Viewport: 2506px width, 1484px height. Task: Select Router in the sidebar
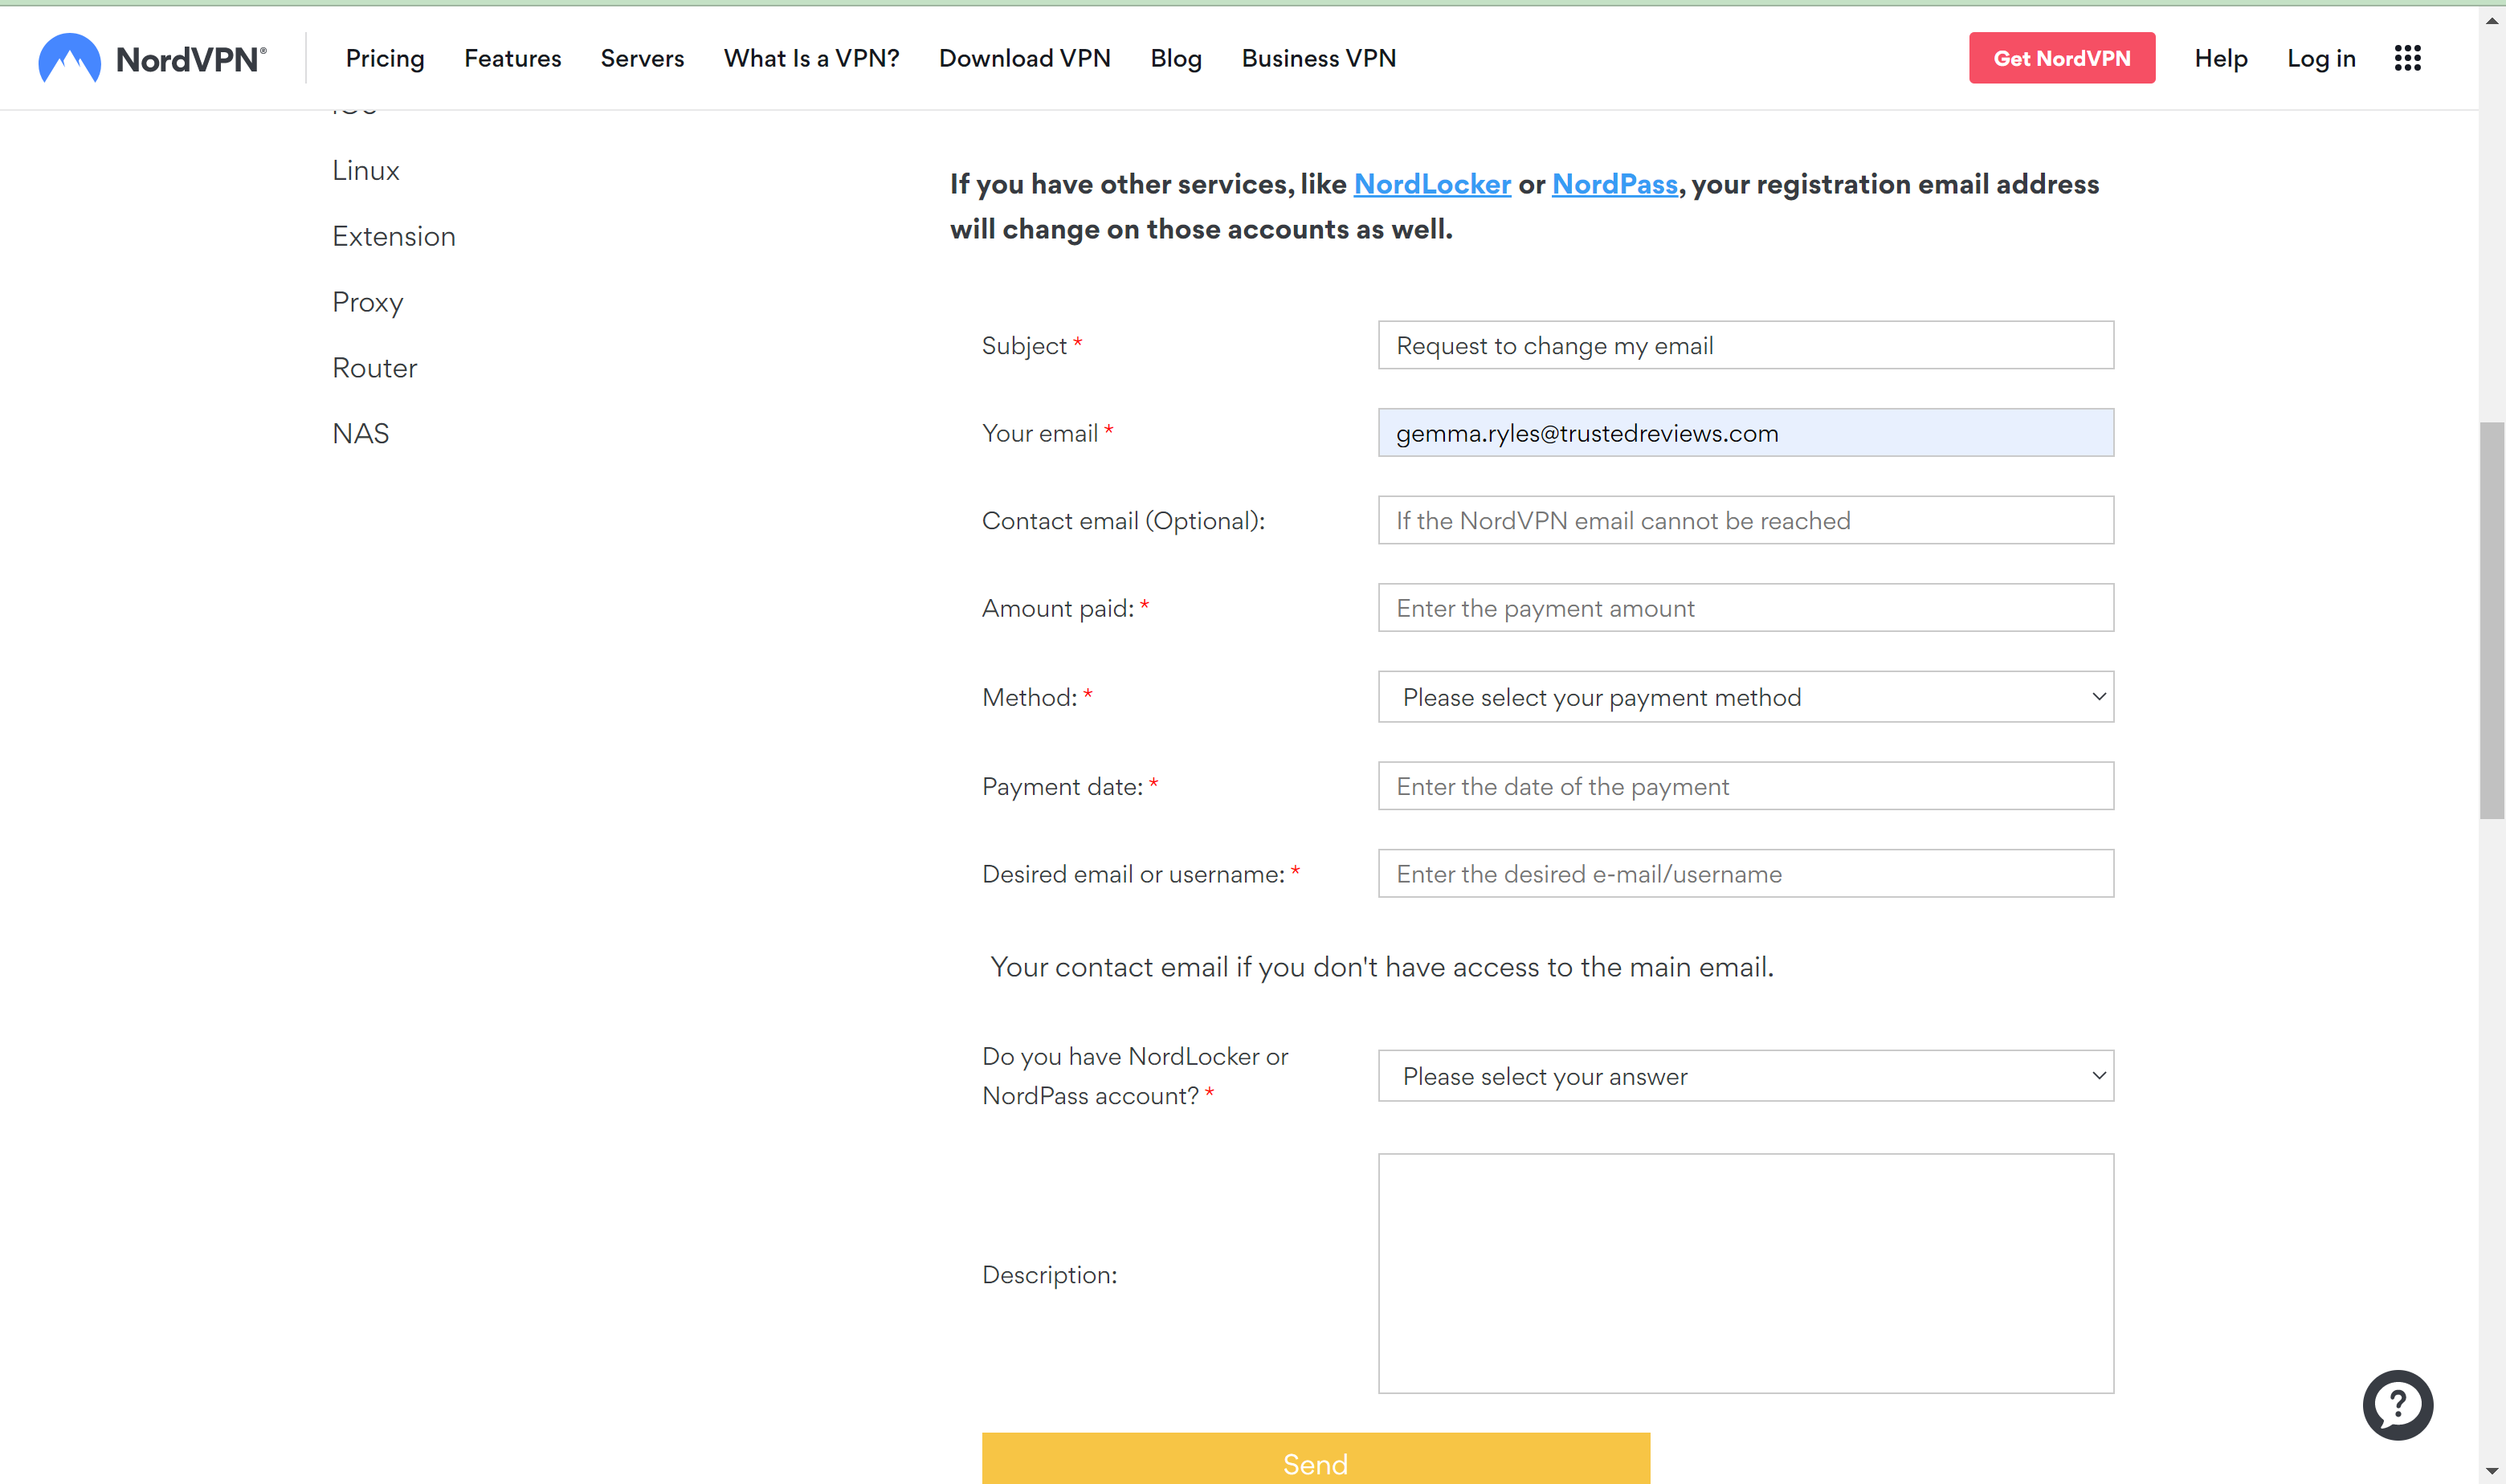(374, 368)
